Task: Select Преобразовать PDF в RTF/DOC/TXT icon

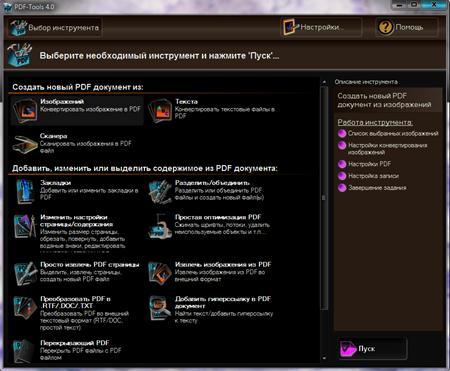Action: pos(25,308)
